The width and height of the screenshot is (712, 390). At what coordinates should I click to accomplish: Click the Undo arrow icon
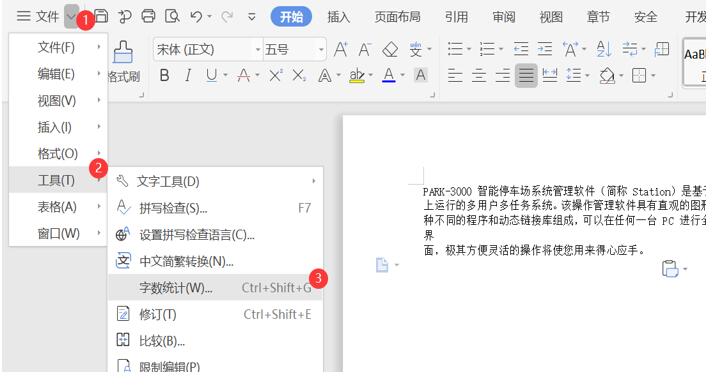[x=196, y=16]
